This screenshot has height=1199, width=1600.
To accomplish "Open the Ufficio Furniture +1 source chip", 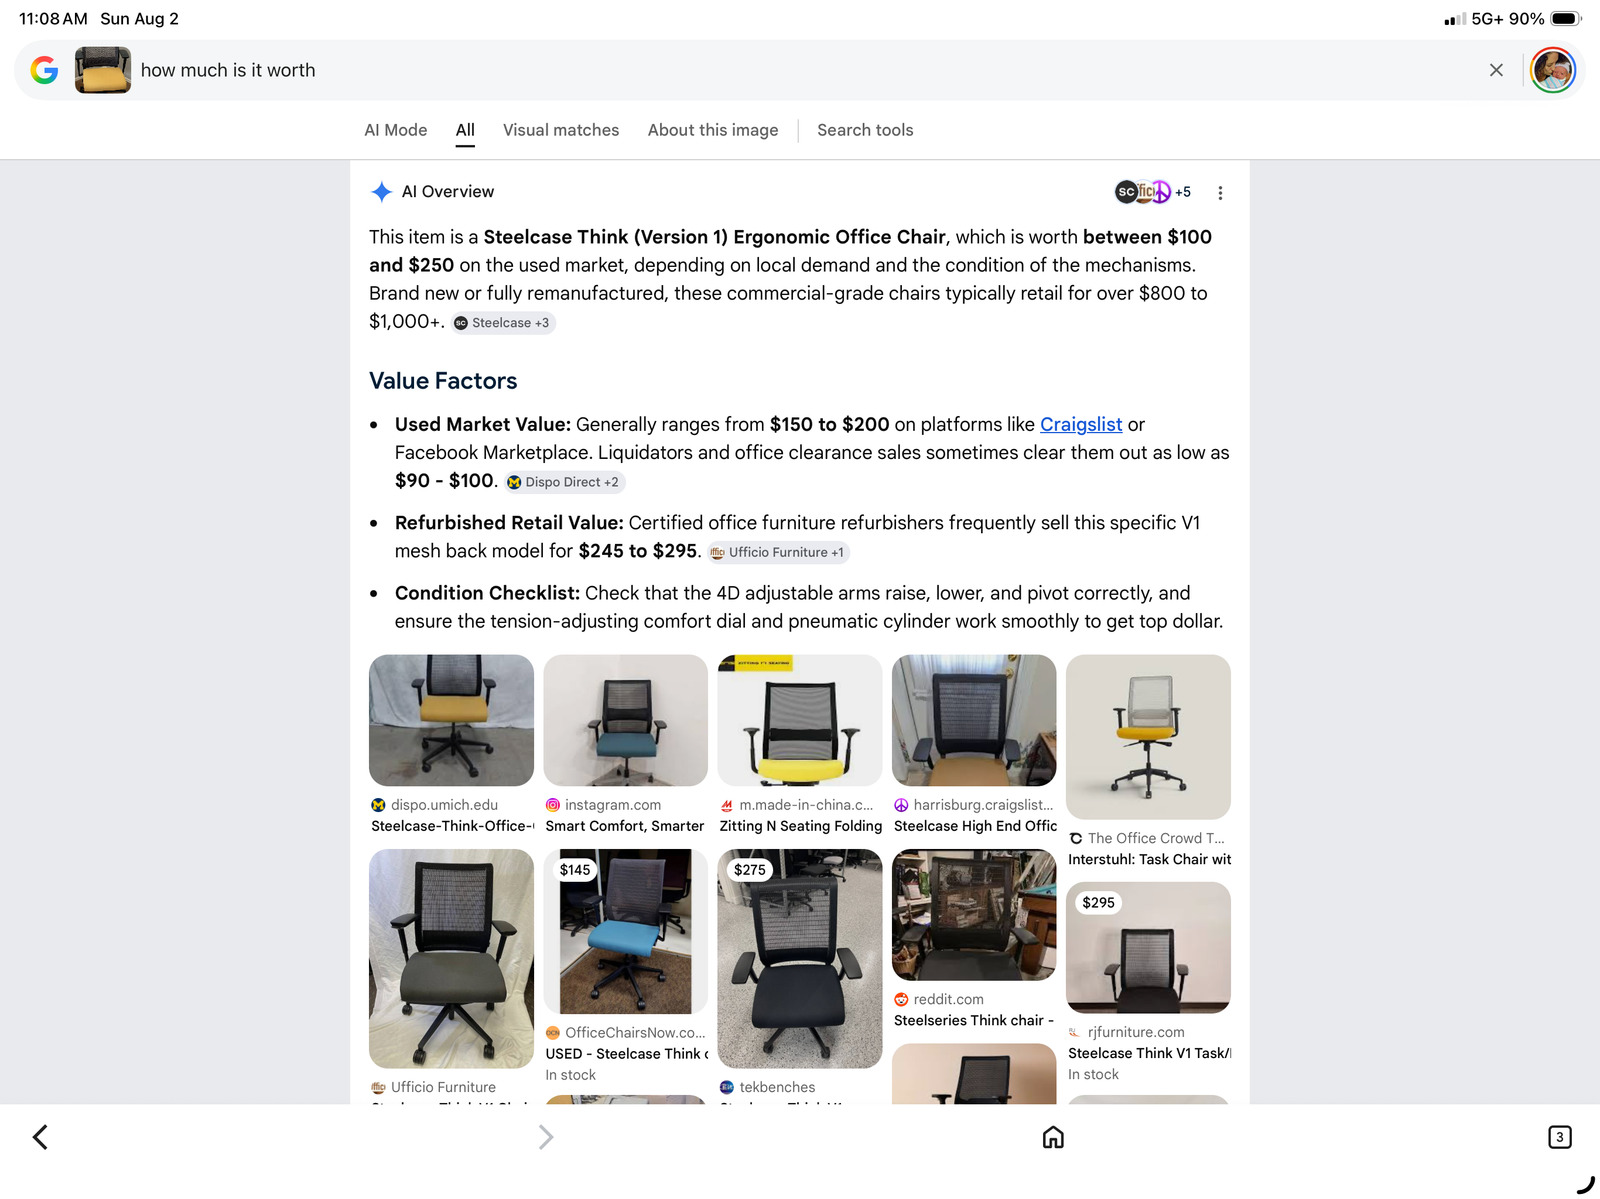I will point(778,552).
